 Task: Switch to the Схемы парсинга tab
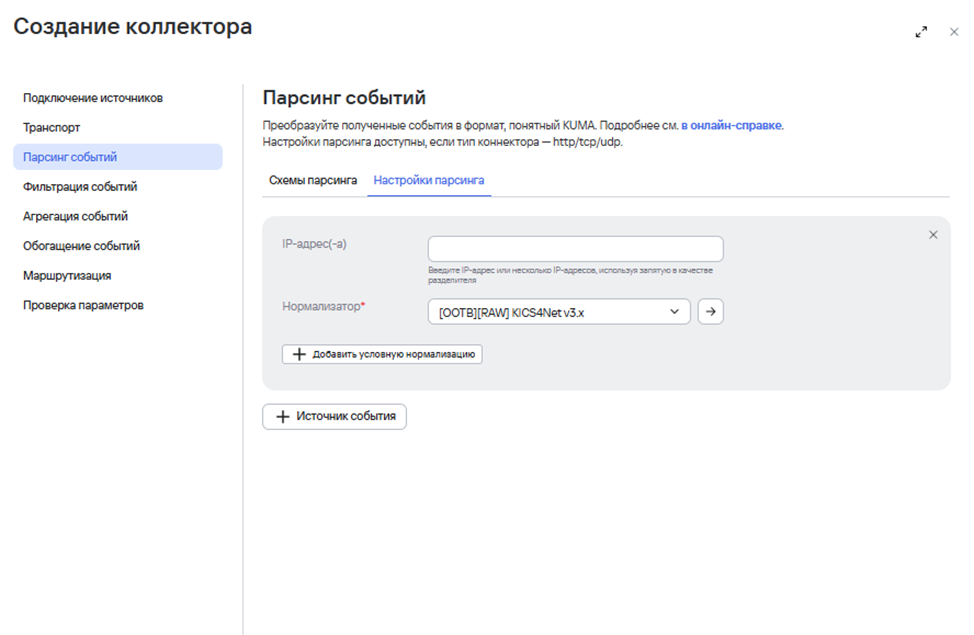[311, 180]
